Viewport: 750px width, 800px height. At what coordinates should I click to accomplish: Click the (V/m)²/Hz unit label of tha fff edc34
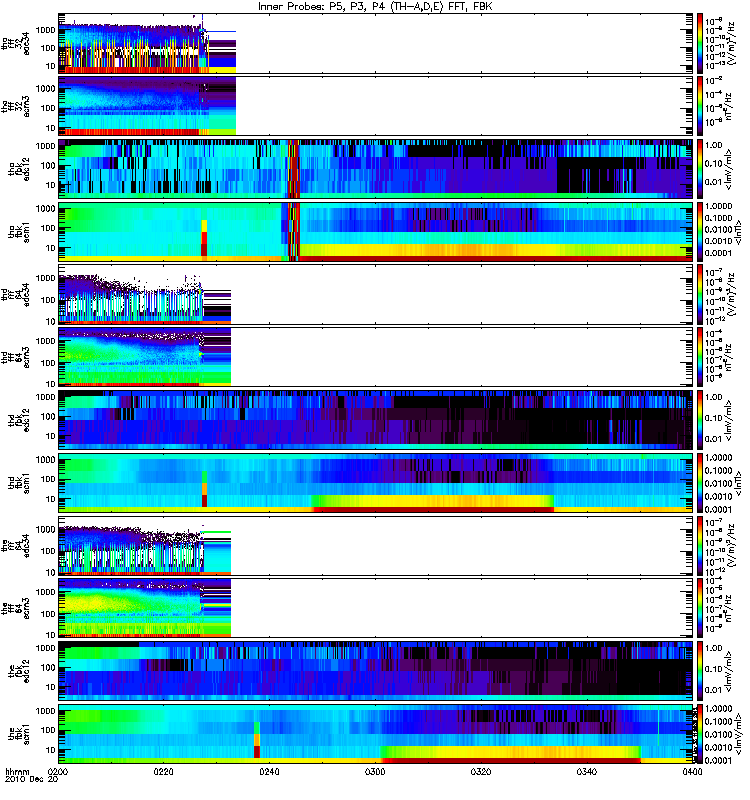[x=732, y=43]
